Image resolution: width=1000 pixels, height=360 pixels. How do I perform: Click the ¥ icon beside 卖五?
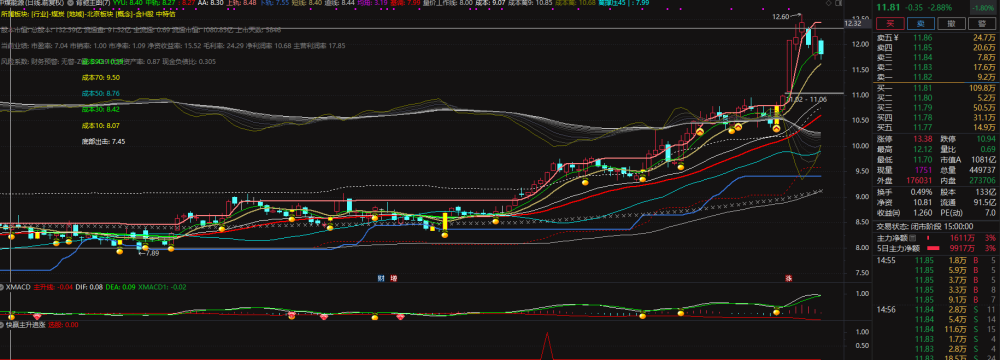click(898, 38)
